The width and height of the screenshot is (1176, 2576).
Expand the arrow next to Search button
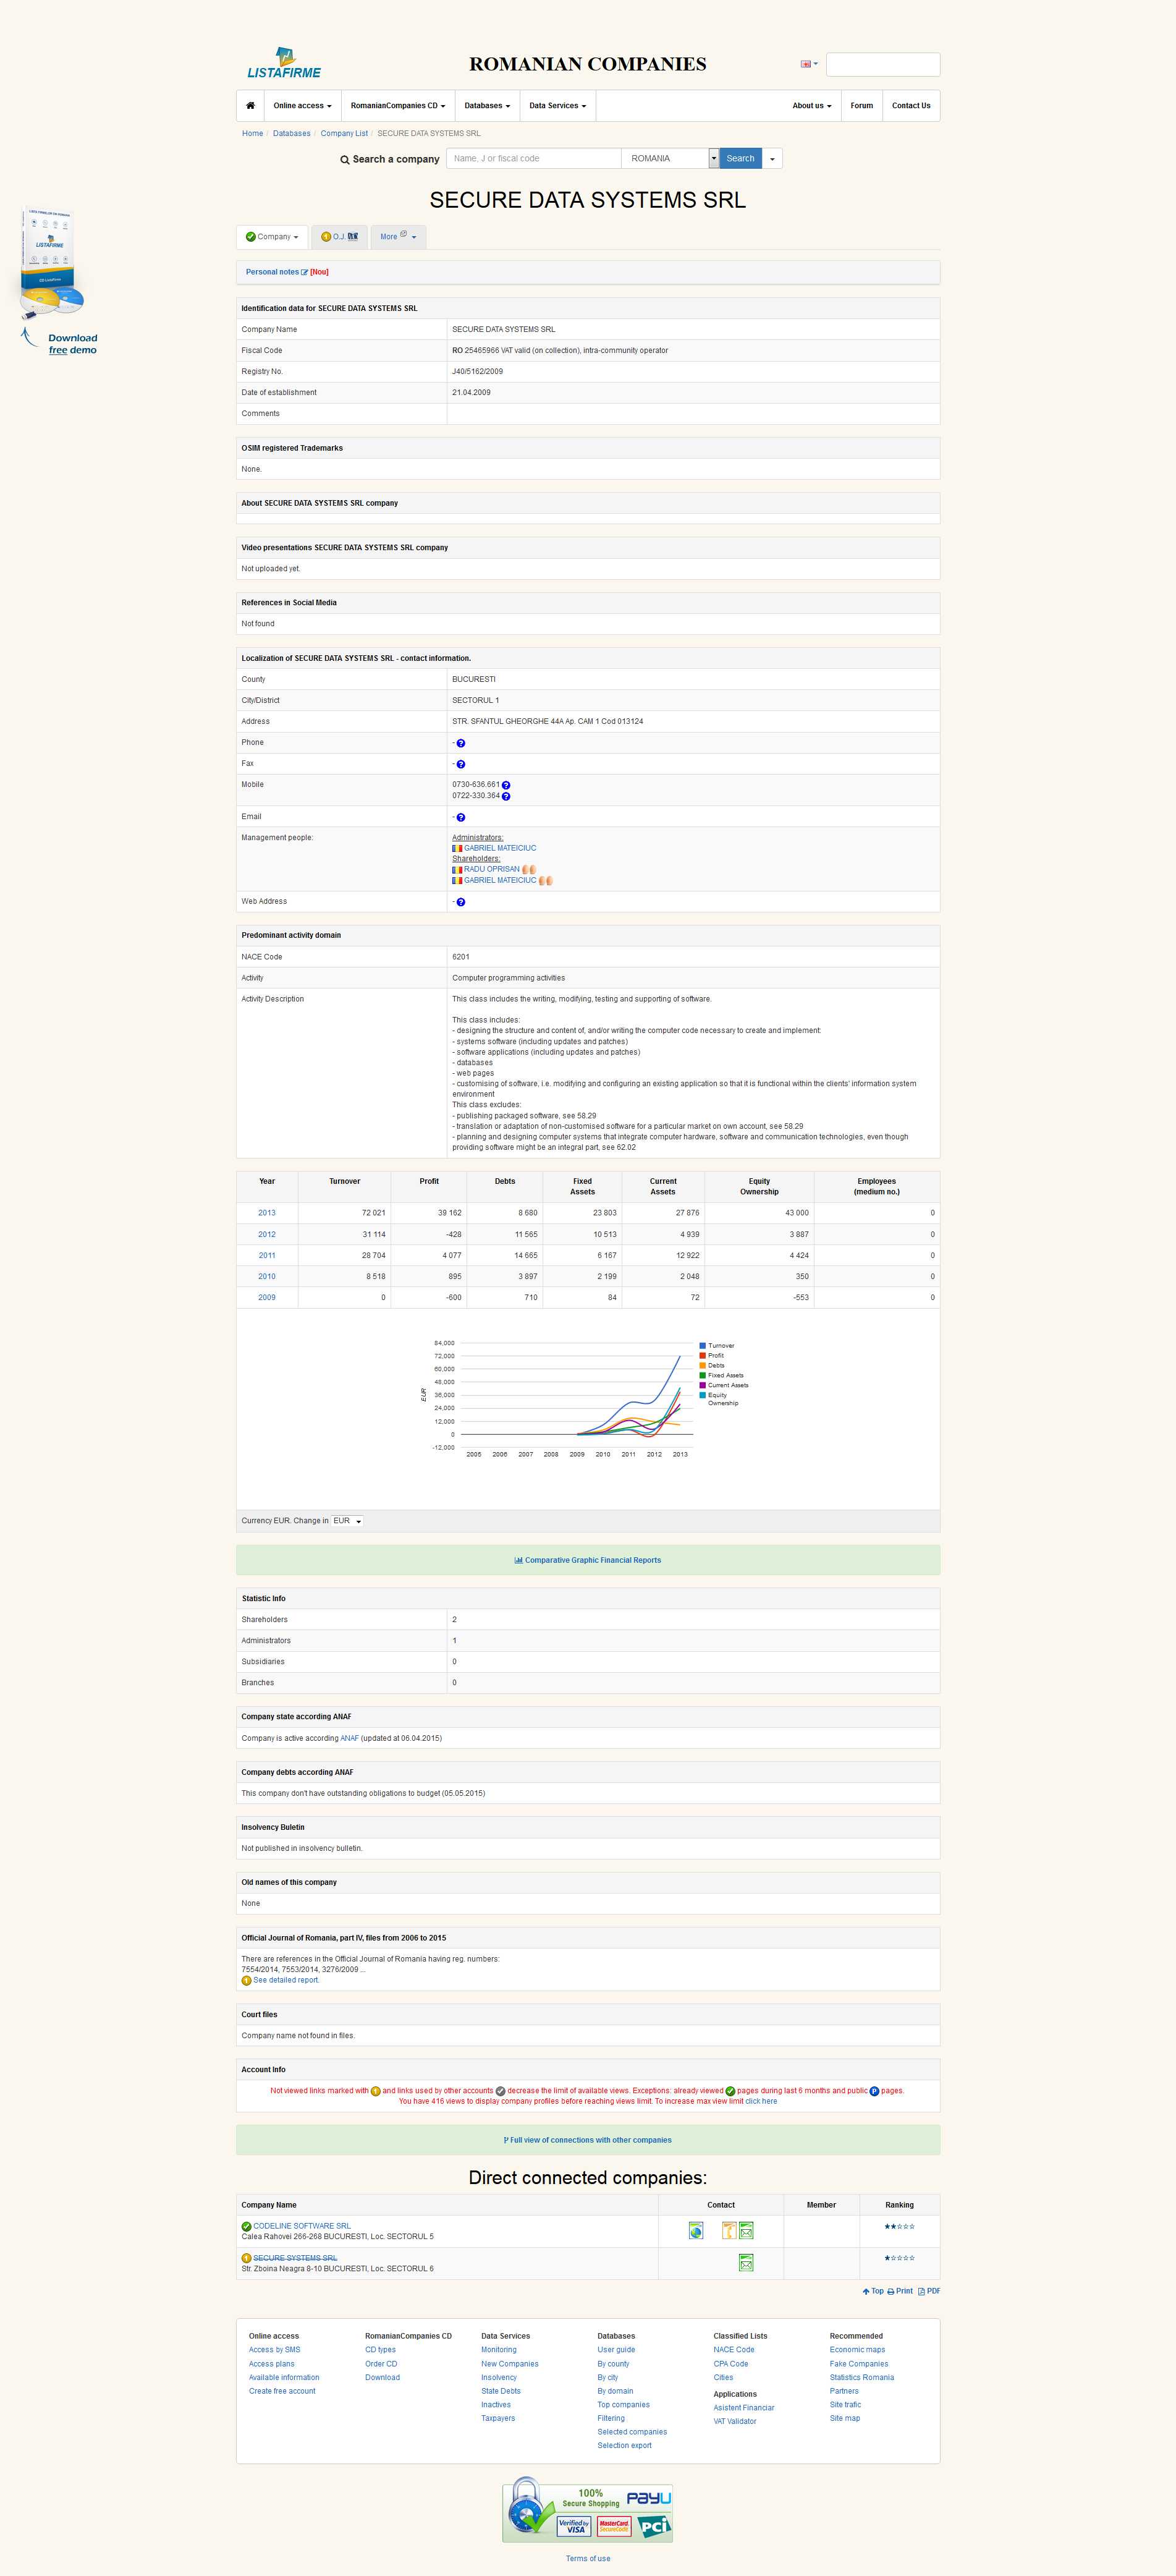point(772,159)
